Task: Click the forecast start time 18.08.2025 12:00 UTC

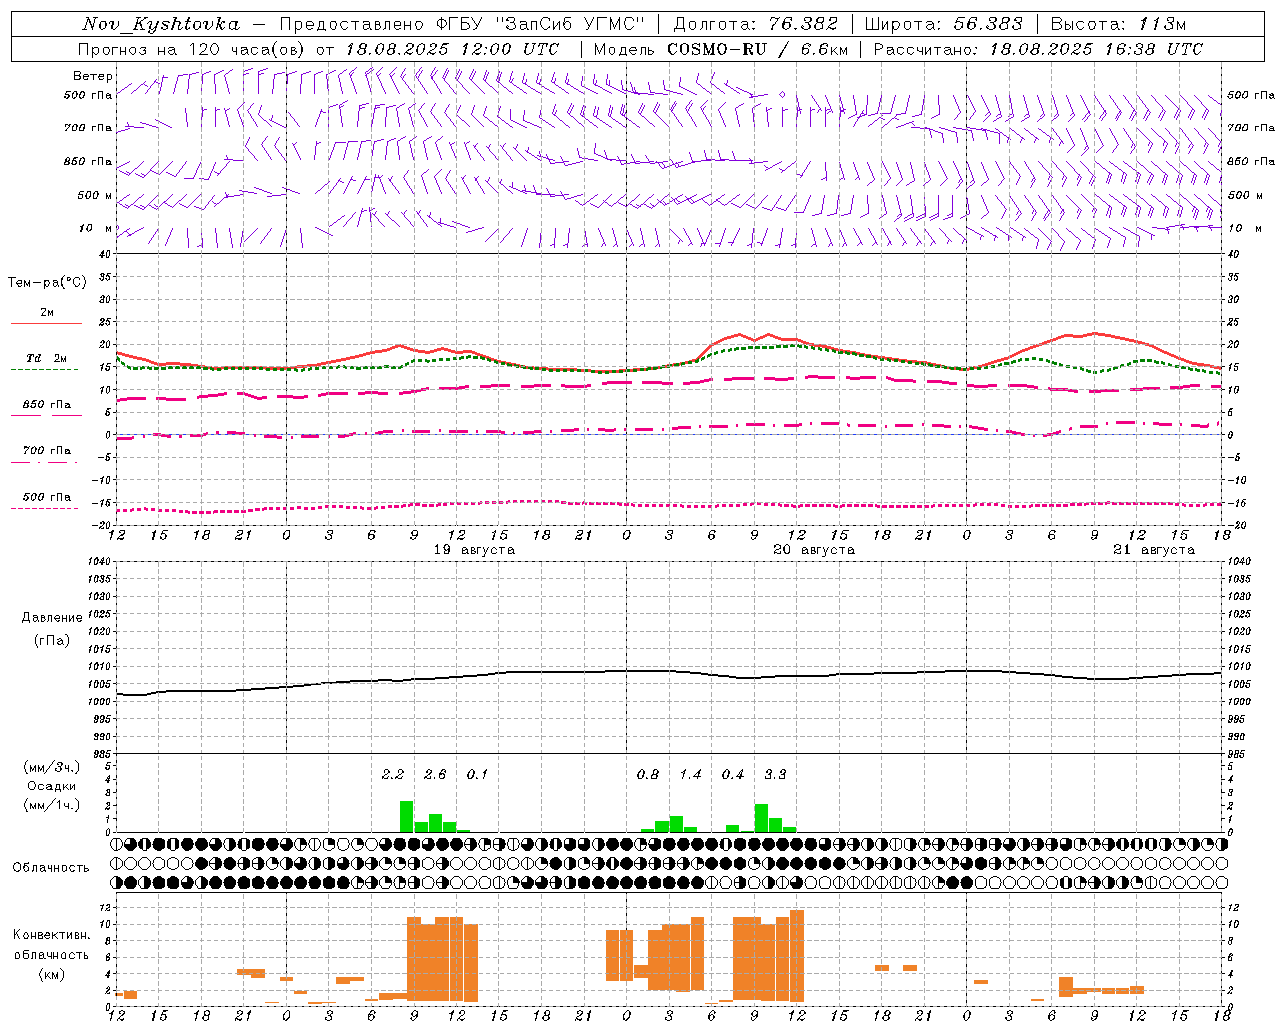Action: pyautogui.click(x=452, y=49)
